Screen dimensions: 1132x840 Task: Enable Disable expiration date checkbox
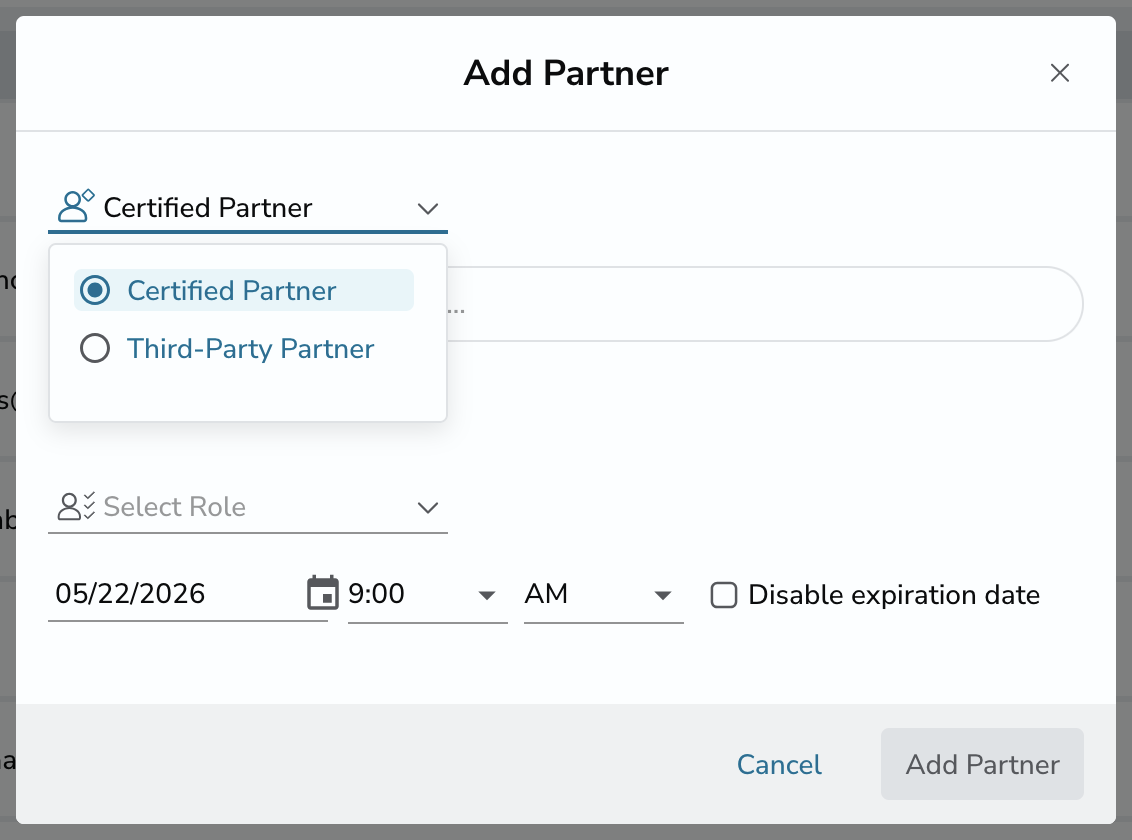point(723,595)
